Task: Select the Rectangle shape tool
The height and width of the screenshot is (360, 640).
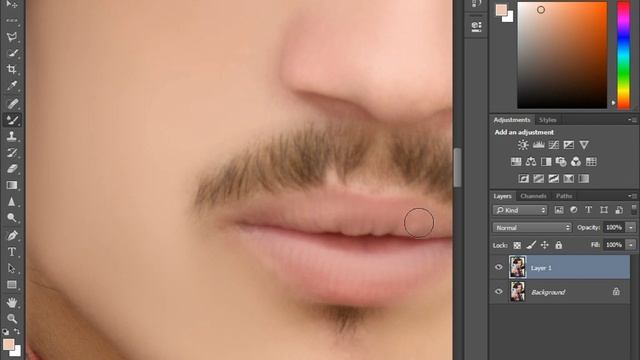Action: [12, 284]
